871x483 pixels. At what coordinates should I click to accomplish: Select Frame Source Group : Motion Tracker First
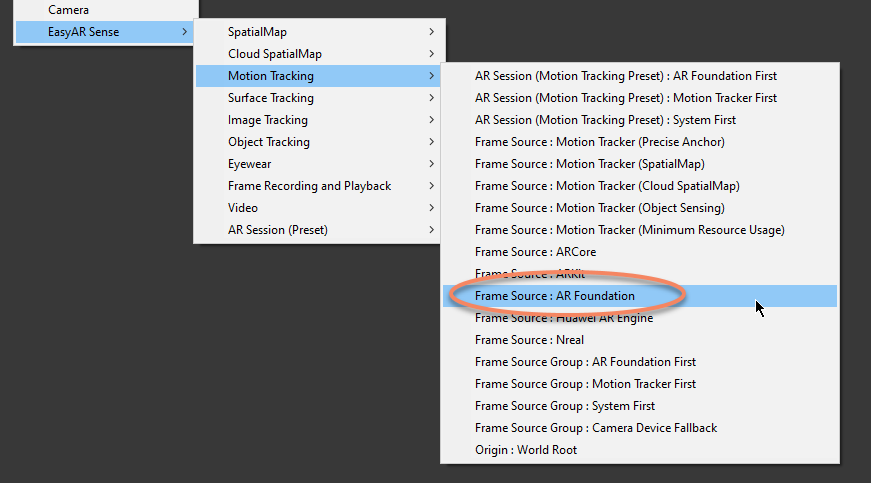click(640, 384)
